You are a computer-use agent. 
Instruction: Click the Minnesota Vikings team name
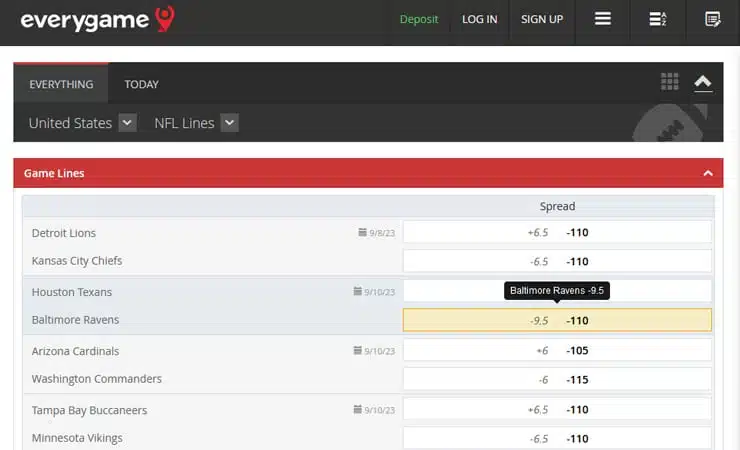tap(77, 438)
